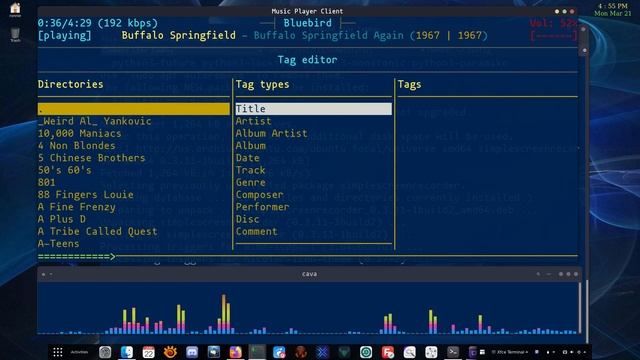The image size is (640, 360).
Task: Click the Buffalo Springfield Again album text
Action: (329, 35)
